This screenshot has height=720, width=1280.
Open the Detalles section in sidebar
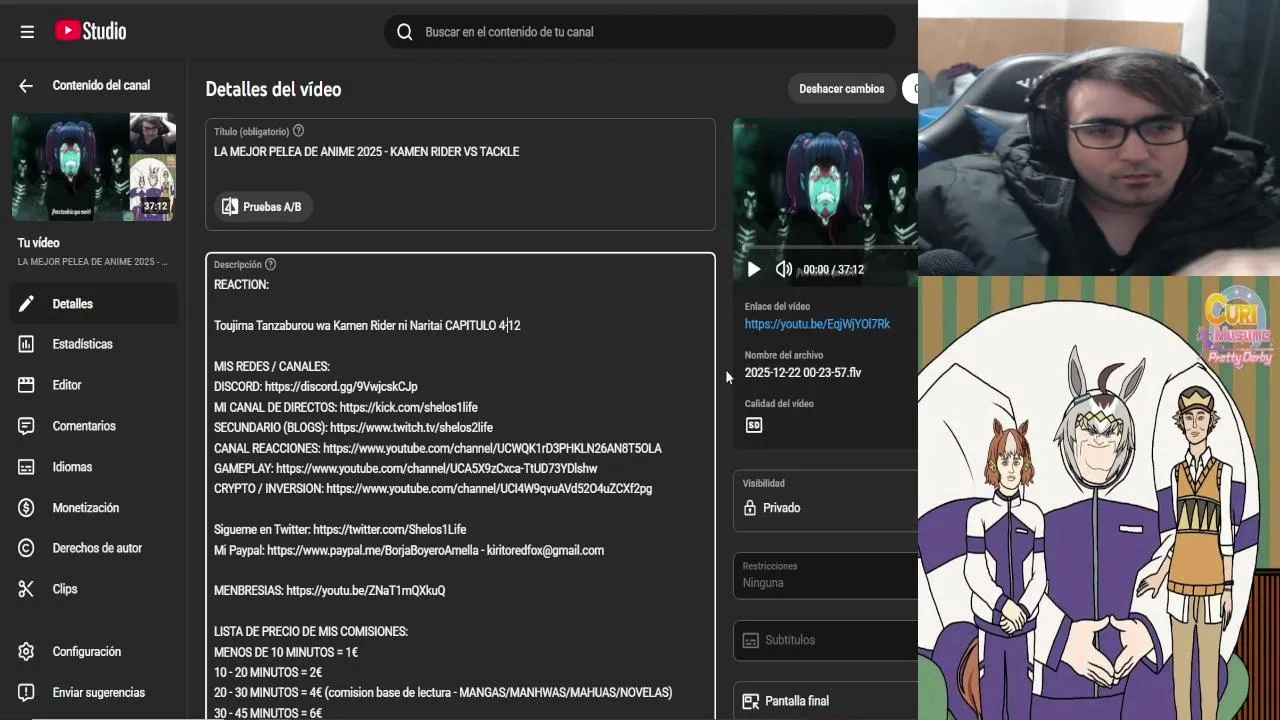click(94, 304)
